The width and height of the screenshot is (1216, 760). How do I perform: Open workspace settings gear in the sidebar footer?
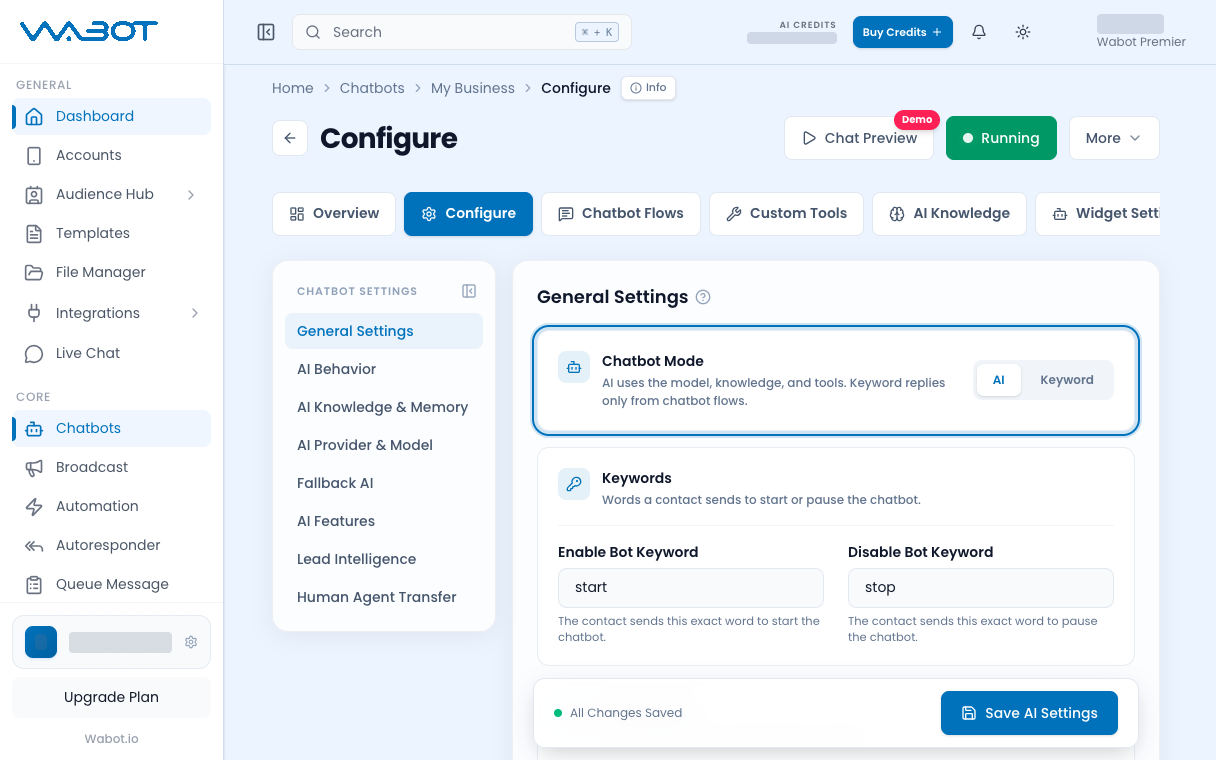191,642
